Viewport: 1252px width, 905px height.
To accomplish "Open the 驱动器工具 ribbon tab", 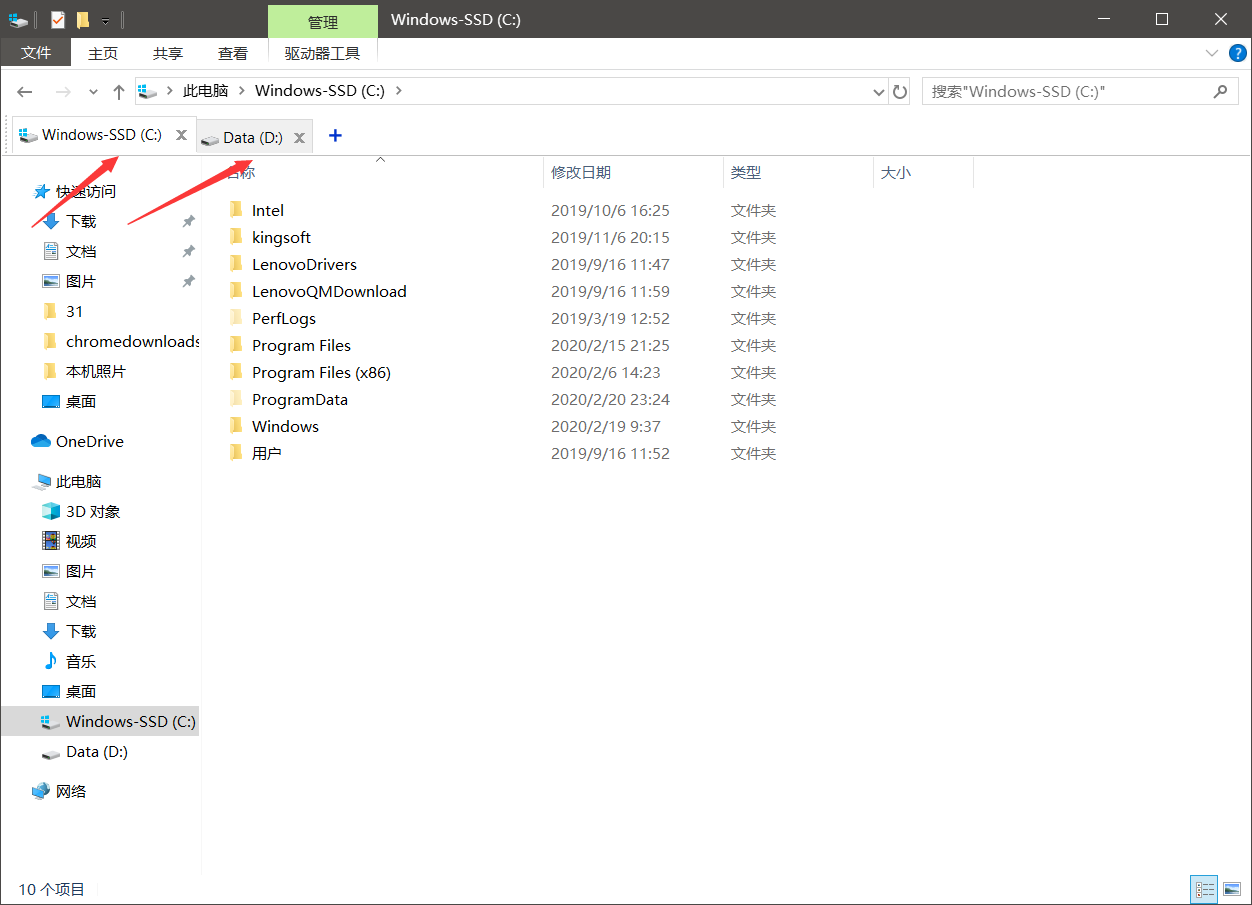I will (x=323, y=53).
